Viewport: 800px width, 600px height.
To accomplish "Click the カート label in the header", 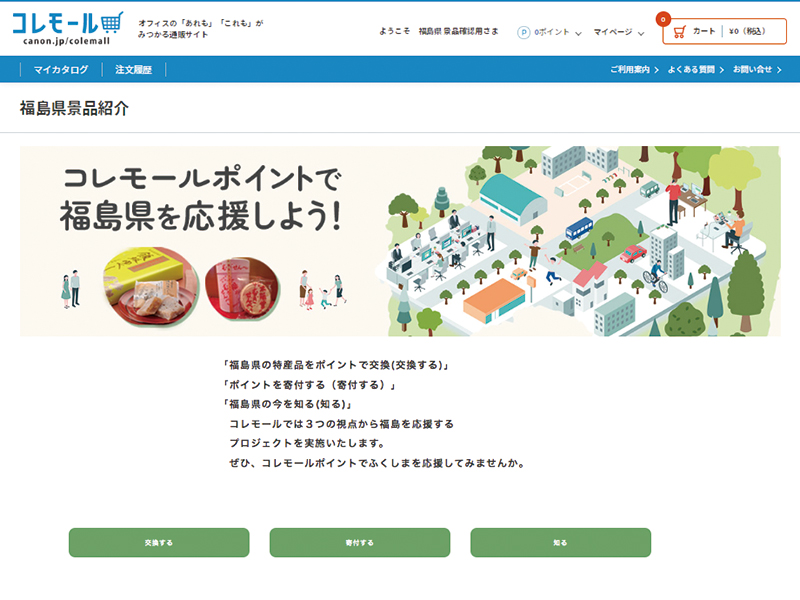I will [704, 32].
